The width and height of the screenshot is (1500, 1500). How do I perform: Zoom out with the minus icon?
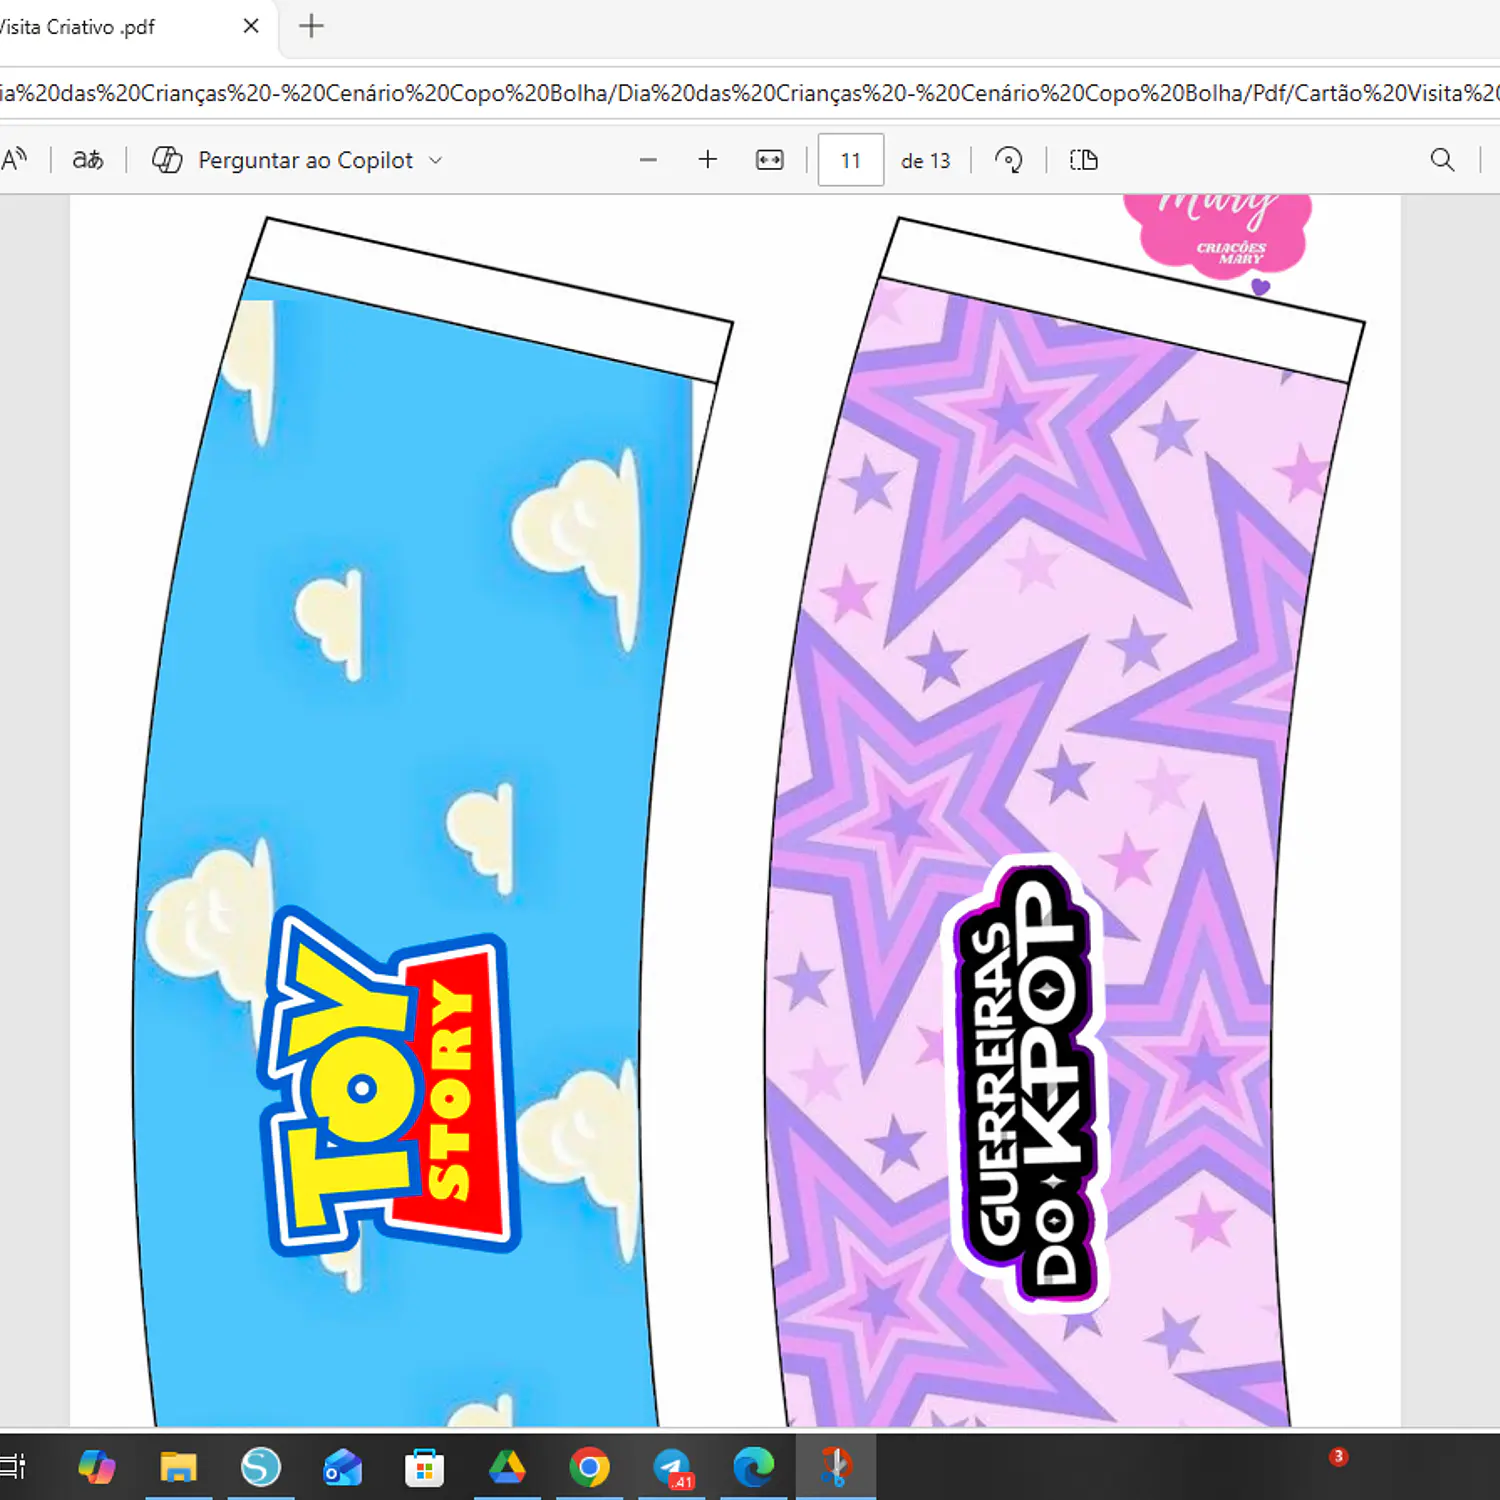click(x=648, y=160)
